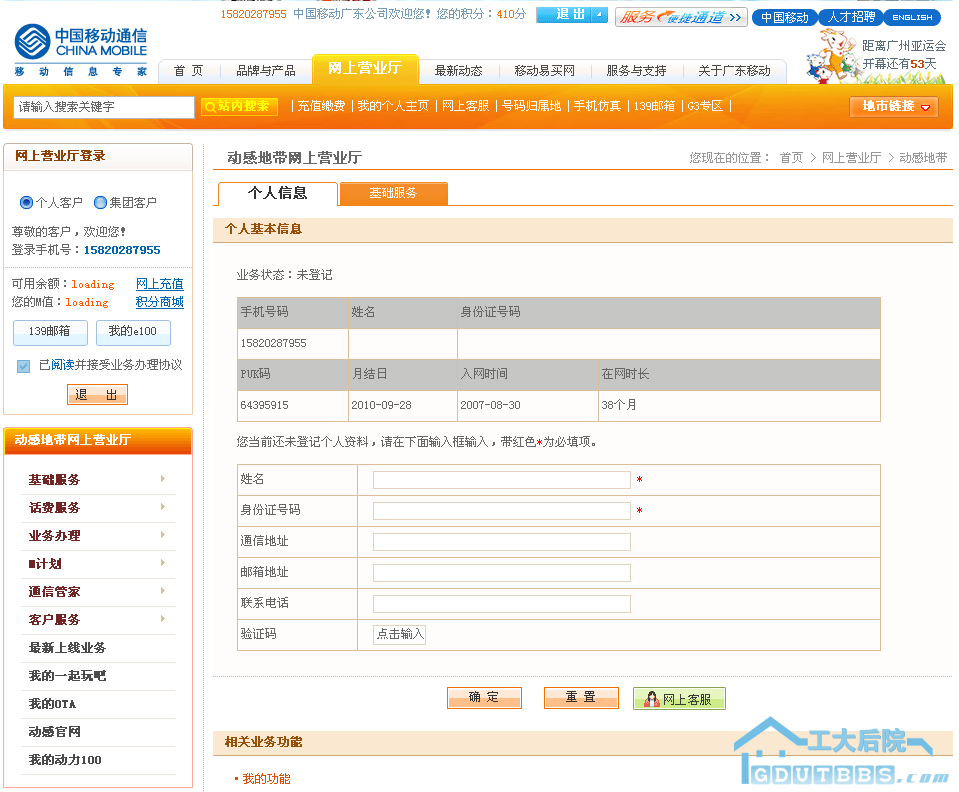Click the 重置 reset button
This screenshot has height=792, width=959.
[580, 697]
